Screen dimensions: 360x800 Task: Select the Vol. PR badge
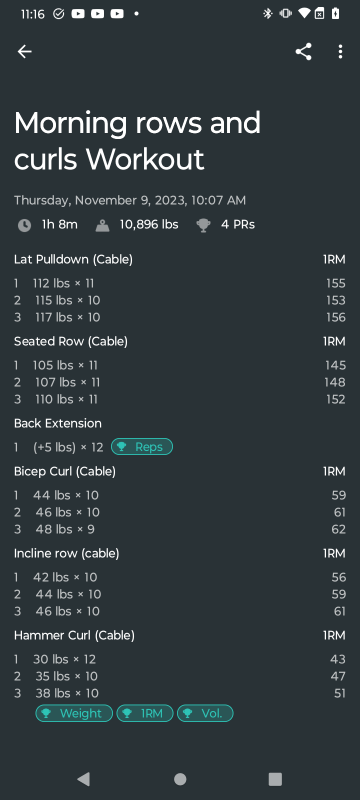click(205, 713)
